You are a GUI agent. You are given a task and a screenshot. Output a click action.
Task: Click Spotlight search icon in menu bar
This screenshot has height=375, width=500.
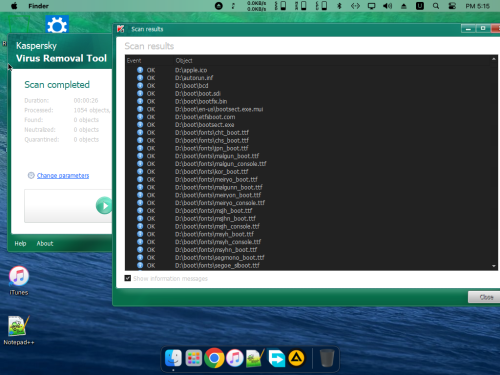tap(436, 6)
